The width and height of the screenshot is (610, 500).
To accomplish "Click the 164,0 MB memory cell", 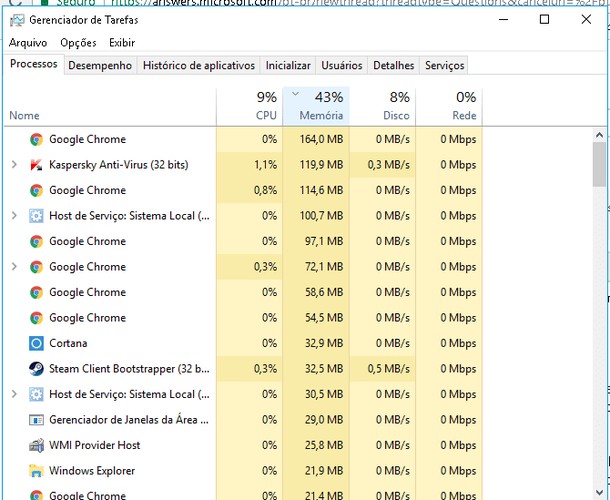I will tap(316, 139).
